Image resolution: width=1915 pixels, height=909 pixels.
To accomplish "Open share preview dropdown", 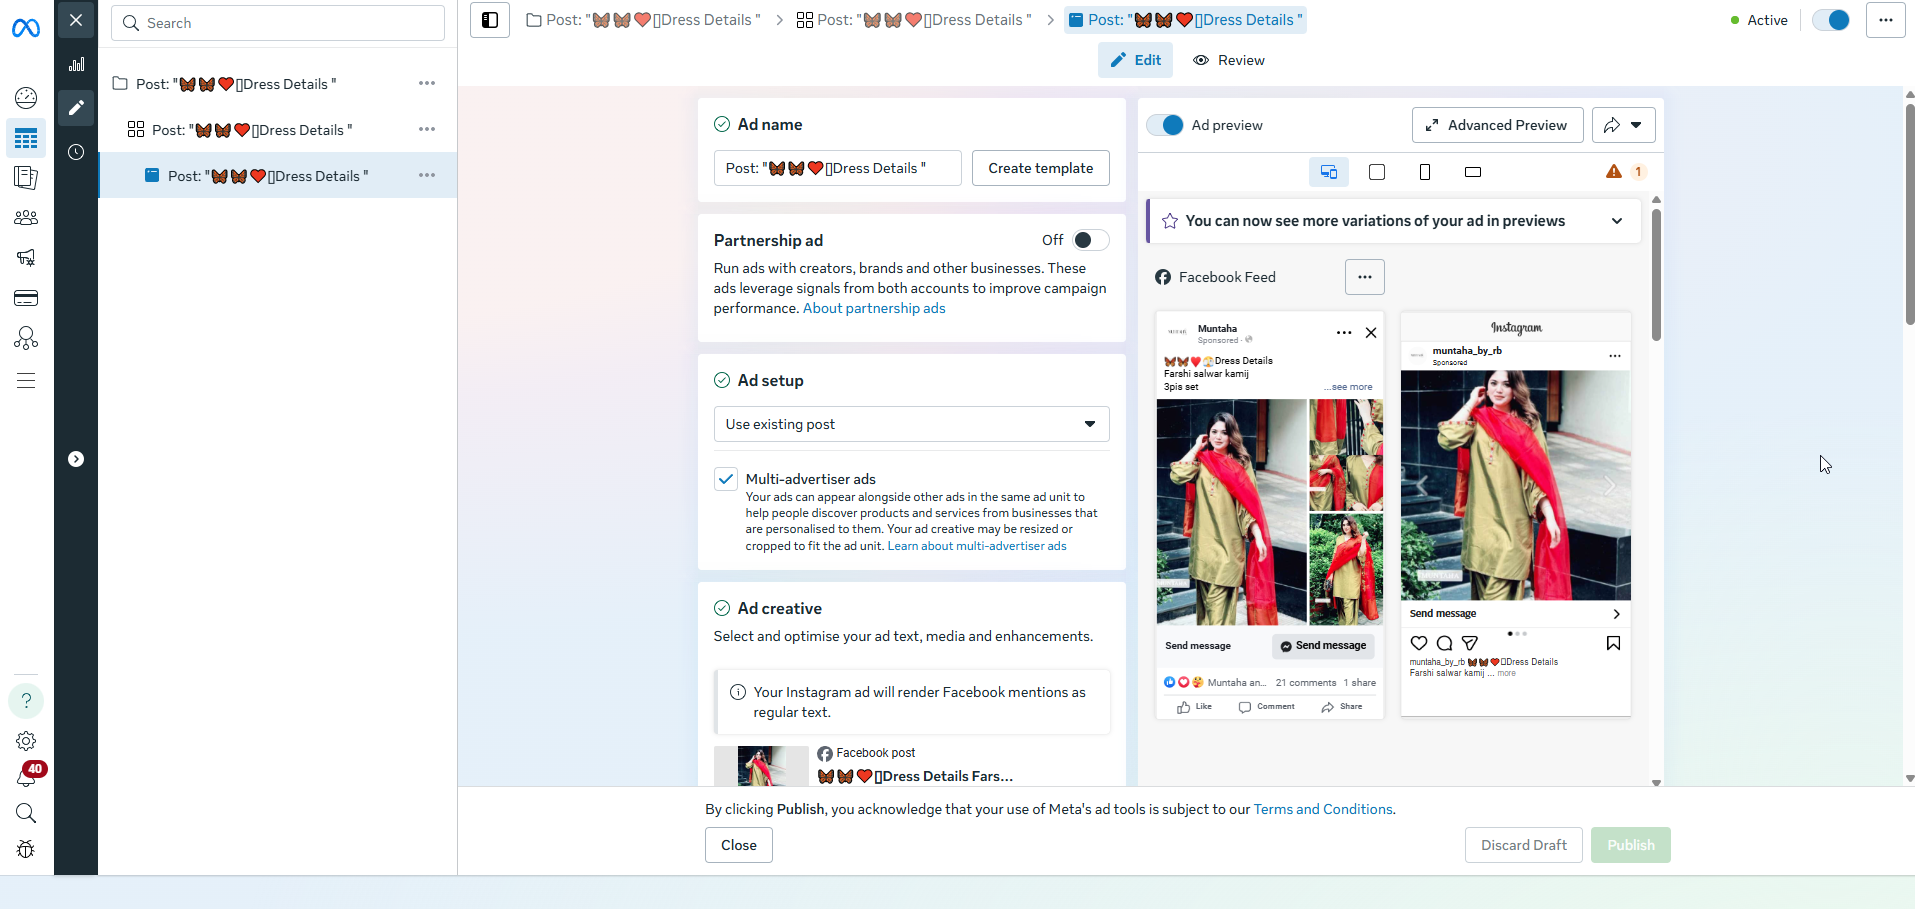I will tap(1623, 125).
